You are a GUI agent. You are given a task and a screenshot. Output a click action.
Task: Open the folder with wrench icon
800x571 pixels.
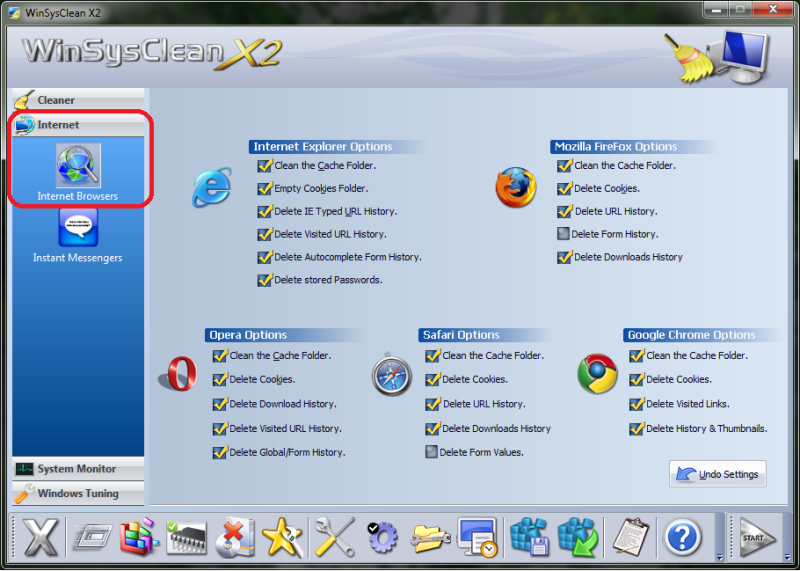[431, 540]
